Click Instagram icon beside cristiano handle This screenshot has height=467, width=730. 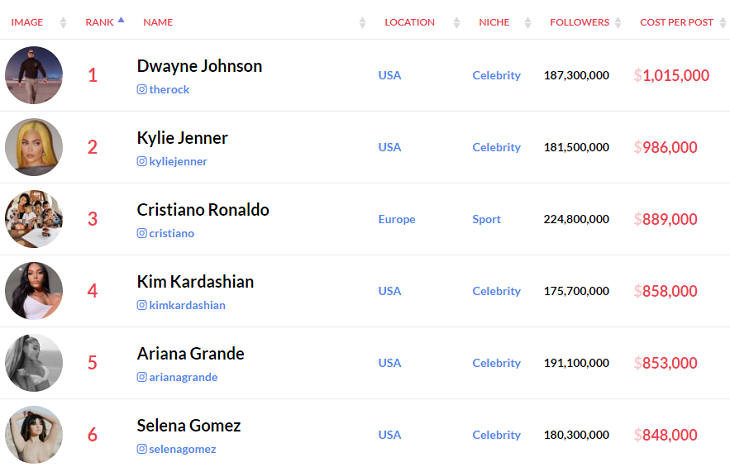(x=142, y=234)
